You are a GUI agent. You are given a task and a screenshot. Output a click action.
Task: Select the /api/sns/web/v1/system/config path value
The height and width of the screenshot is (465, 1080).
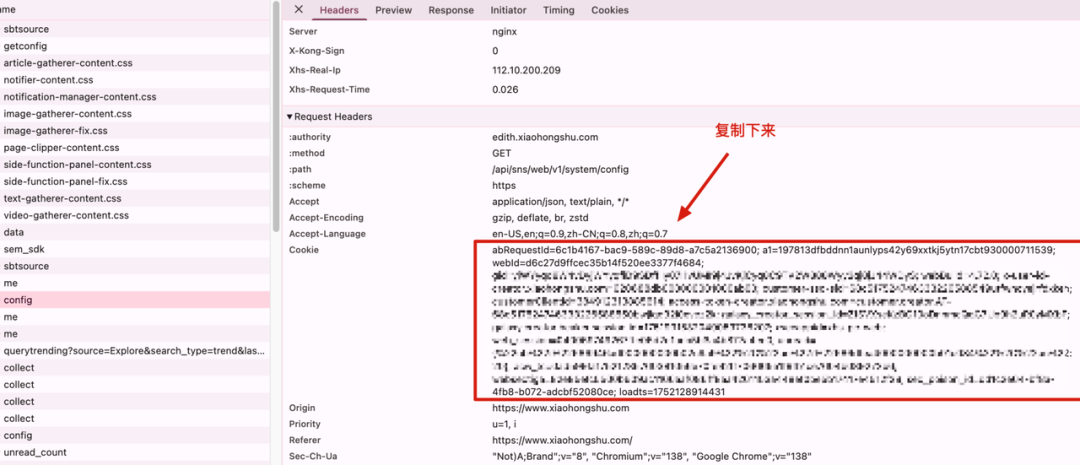click(560, 169)
